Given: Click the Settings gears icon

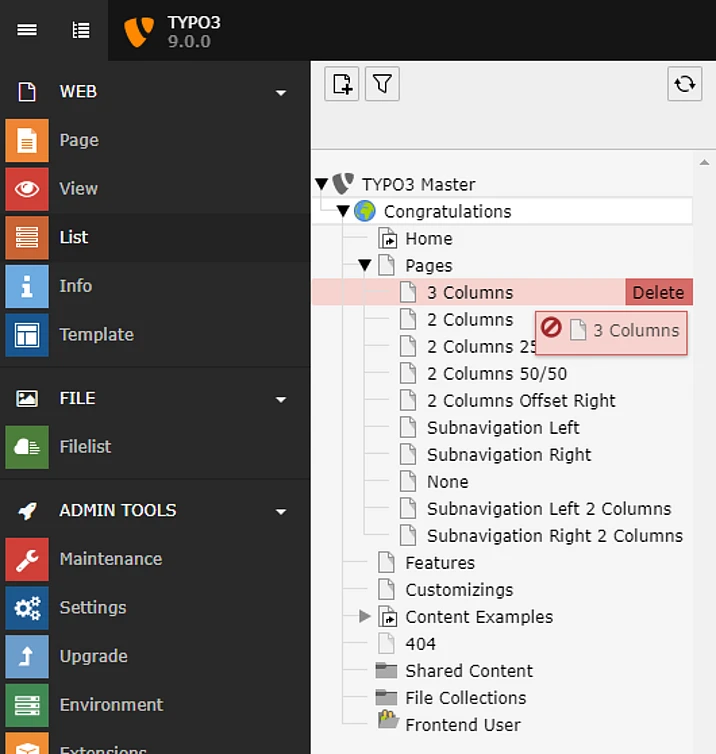Looking at the screenshot, I should point(27,608).
